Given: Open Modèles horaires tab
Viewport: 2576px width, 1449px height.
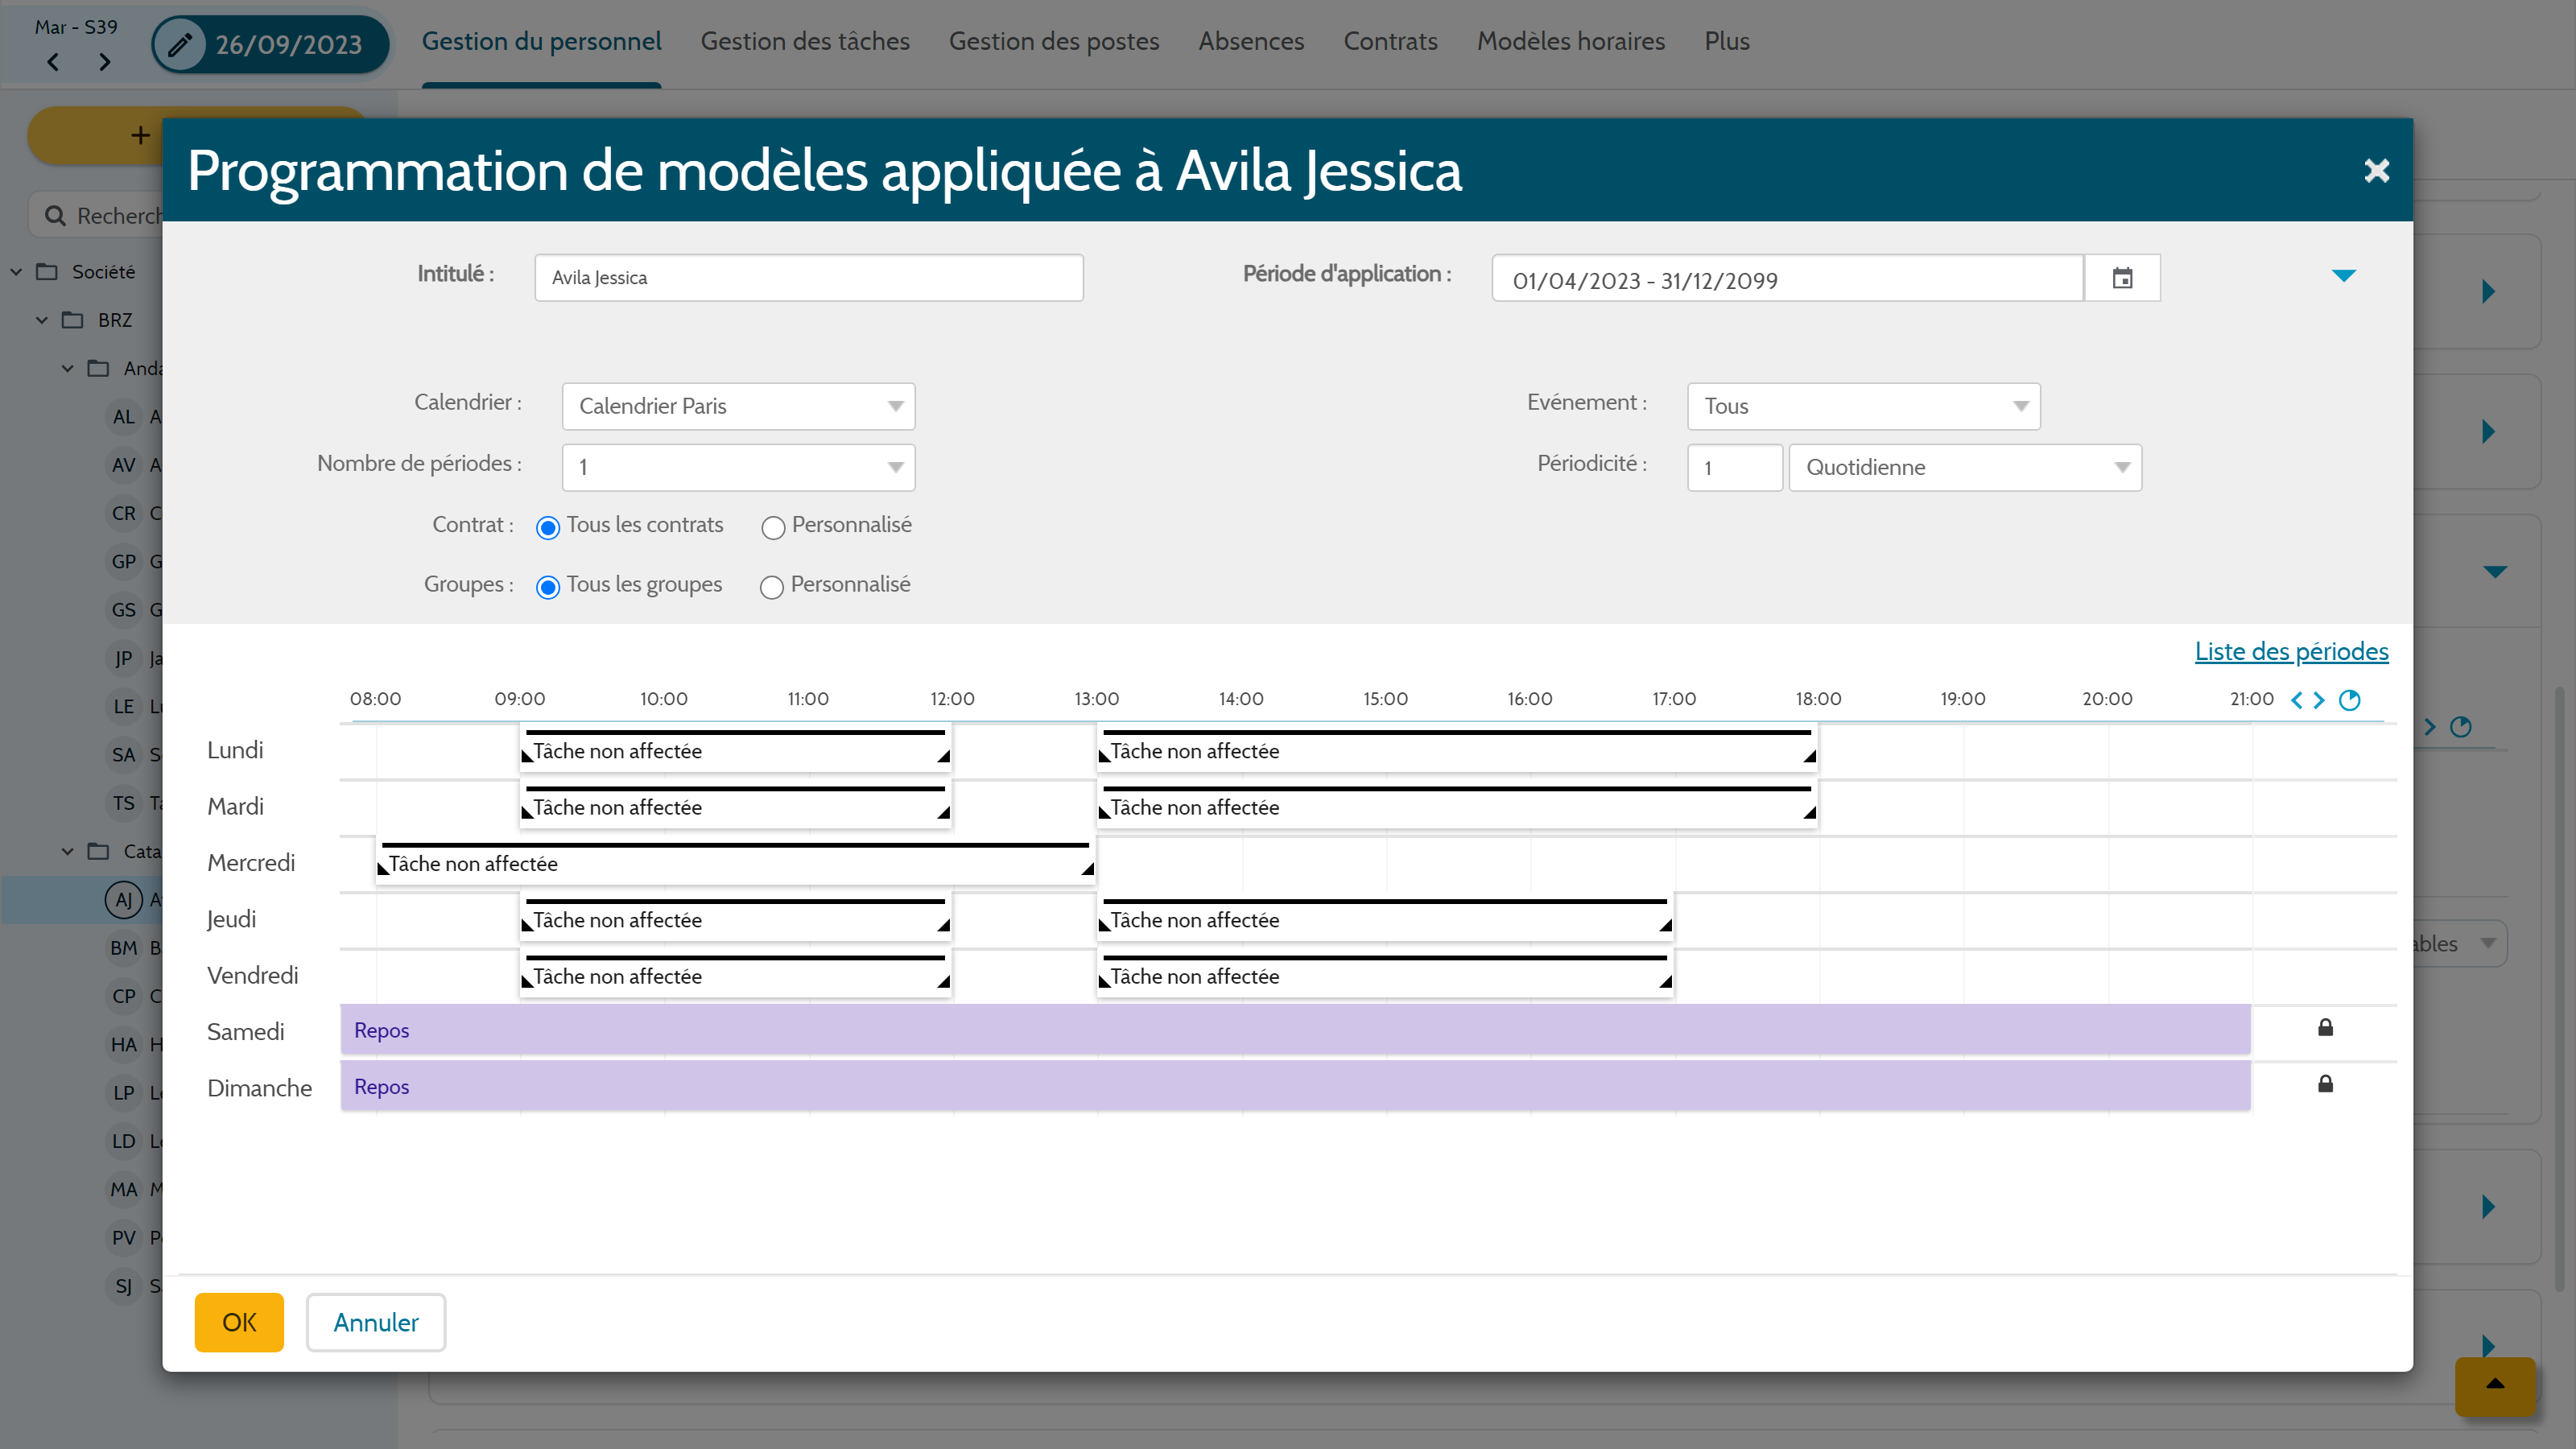Looking at the screenshot, I should pos(1571,41).
